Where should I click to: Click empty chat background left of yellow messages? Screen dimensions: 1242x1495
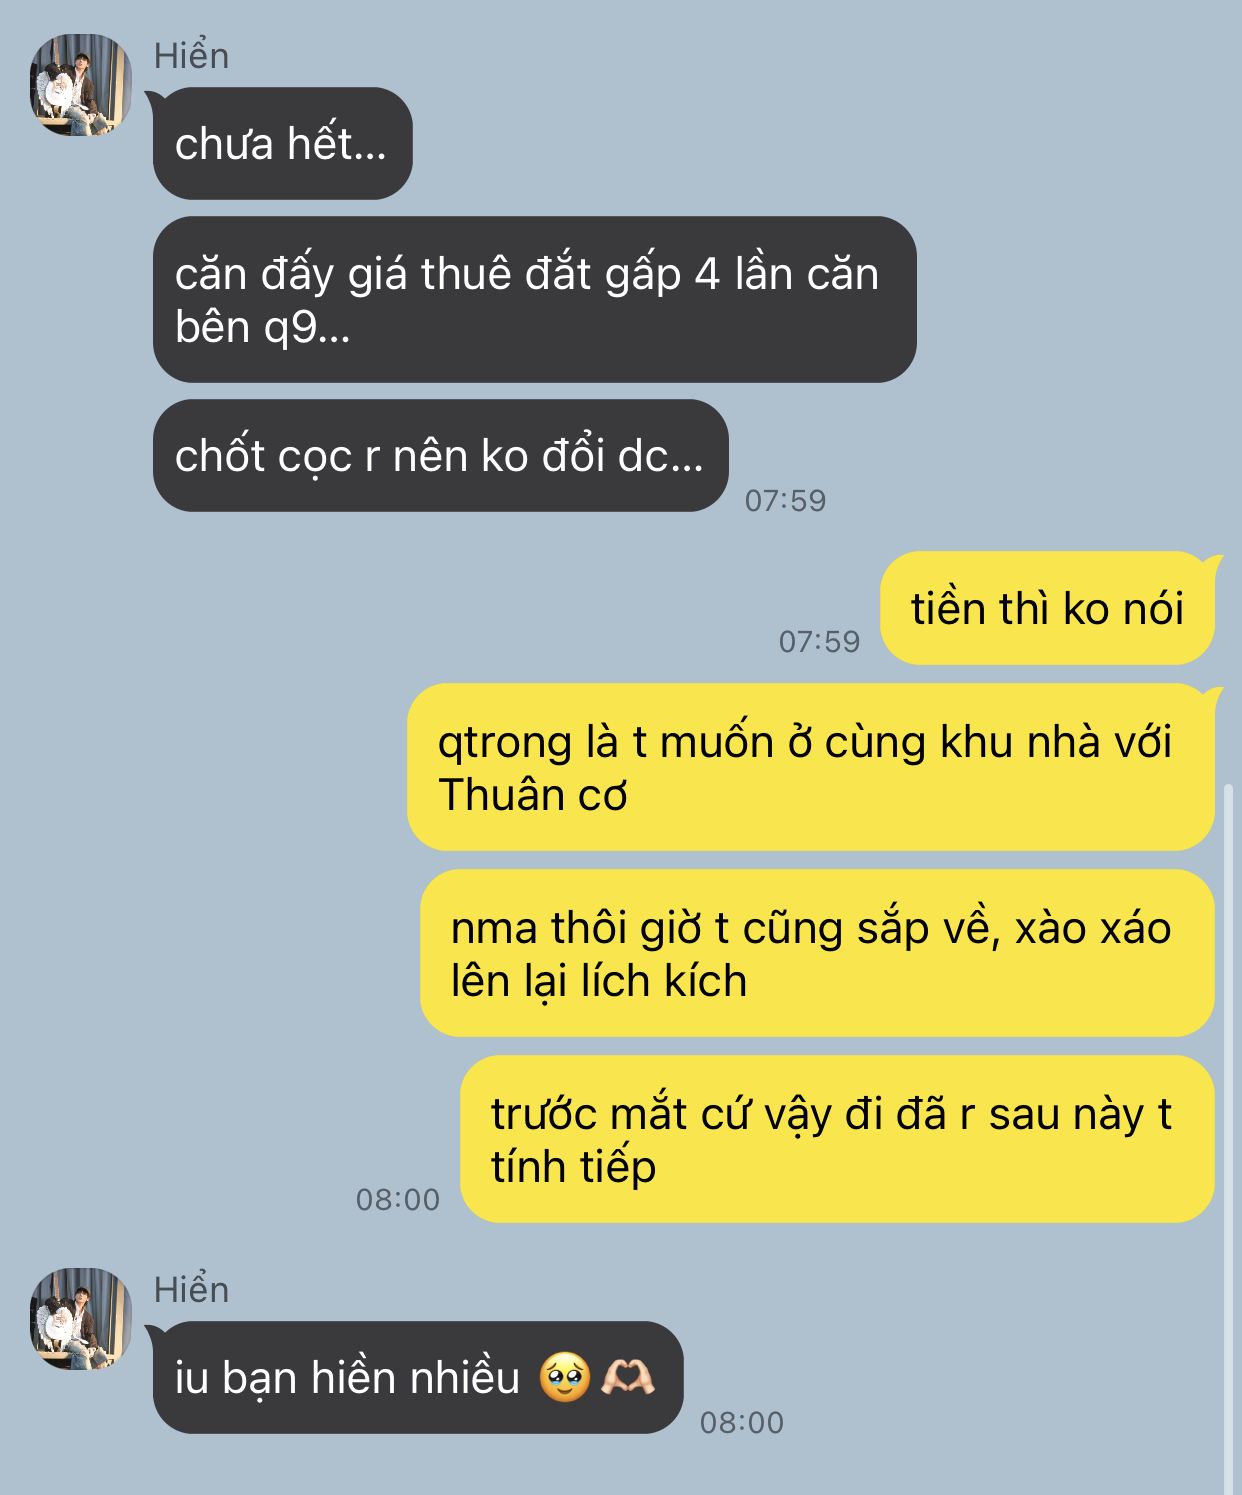pos(200,900)
